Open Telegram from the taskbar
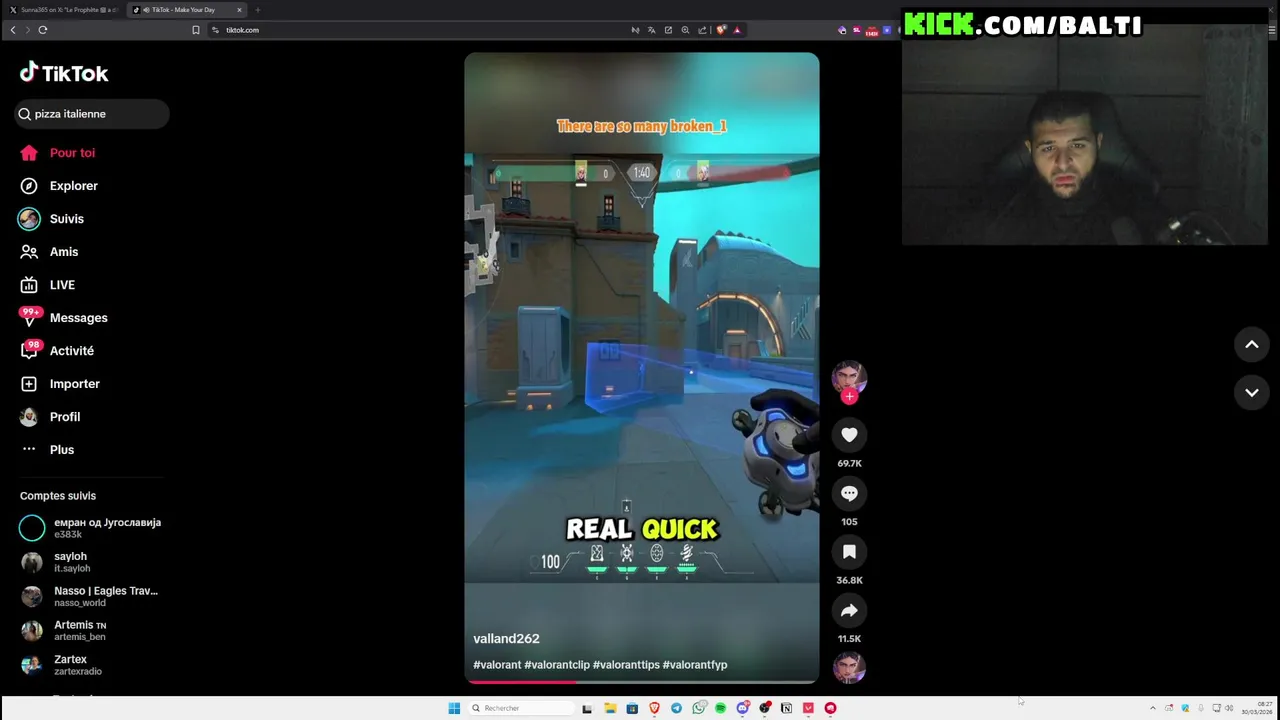 click(676, 708)
